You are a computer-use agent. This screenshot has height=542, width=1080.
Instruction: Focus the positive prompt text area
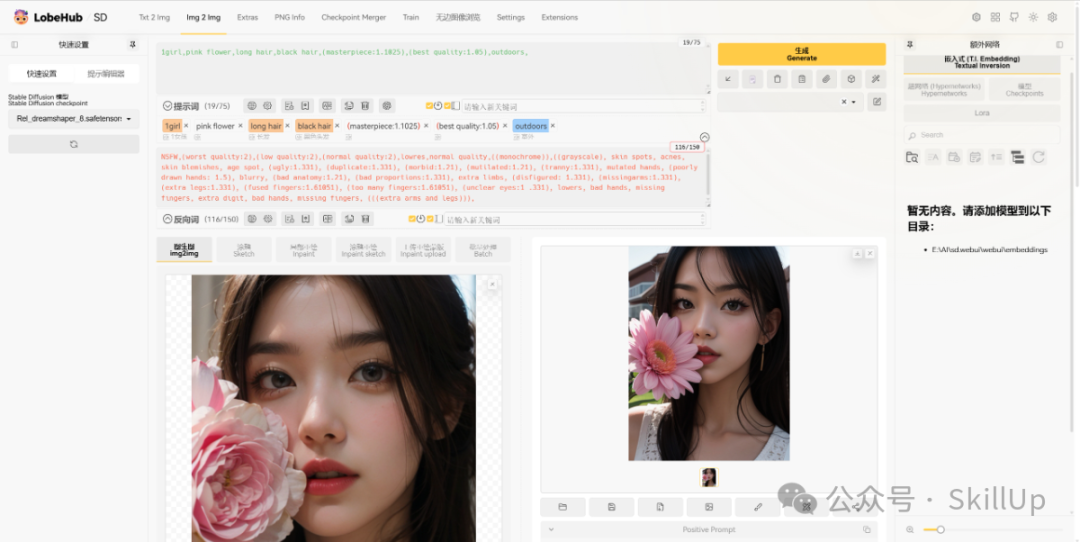coord(433,69)
